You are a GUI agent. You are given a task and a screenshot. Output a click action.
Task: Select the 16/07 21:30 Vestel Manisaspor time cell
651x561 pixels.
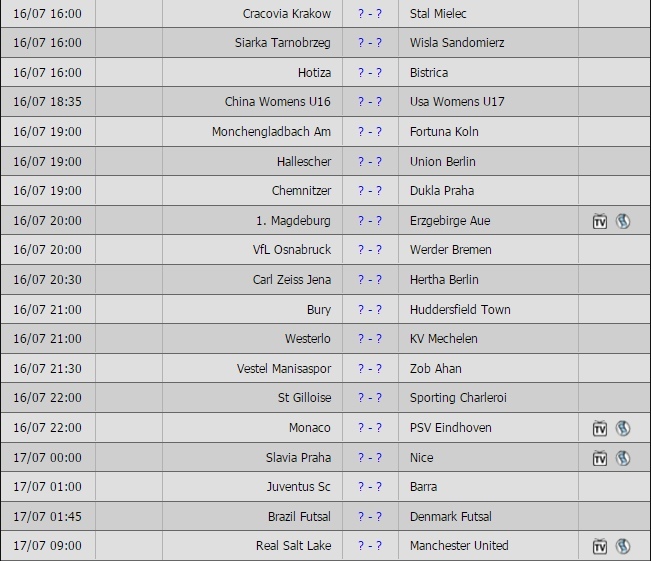pos(48,369)
